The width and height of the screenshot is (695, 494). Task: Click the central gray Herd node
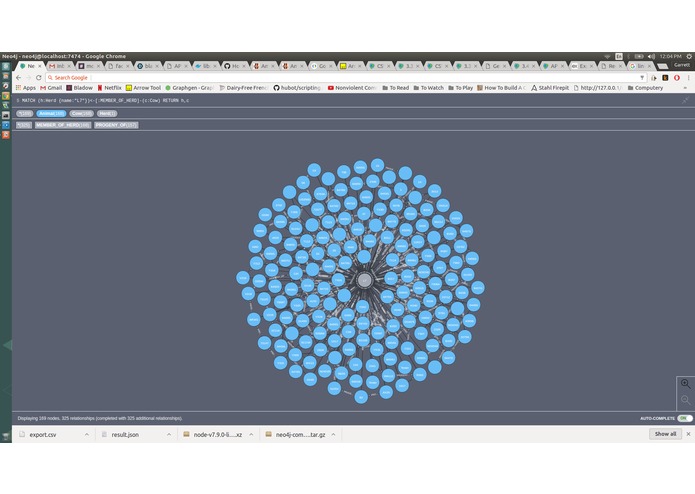coord(364,280)
